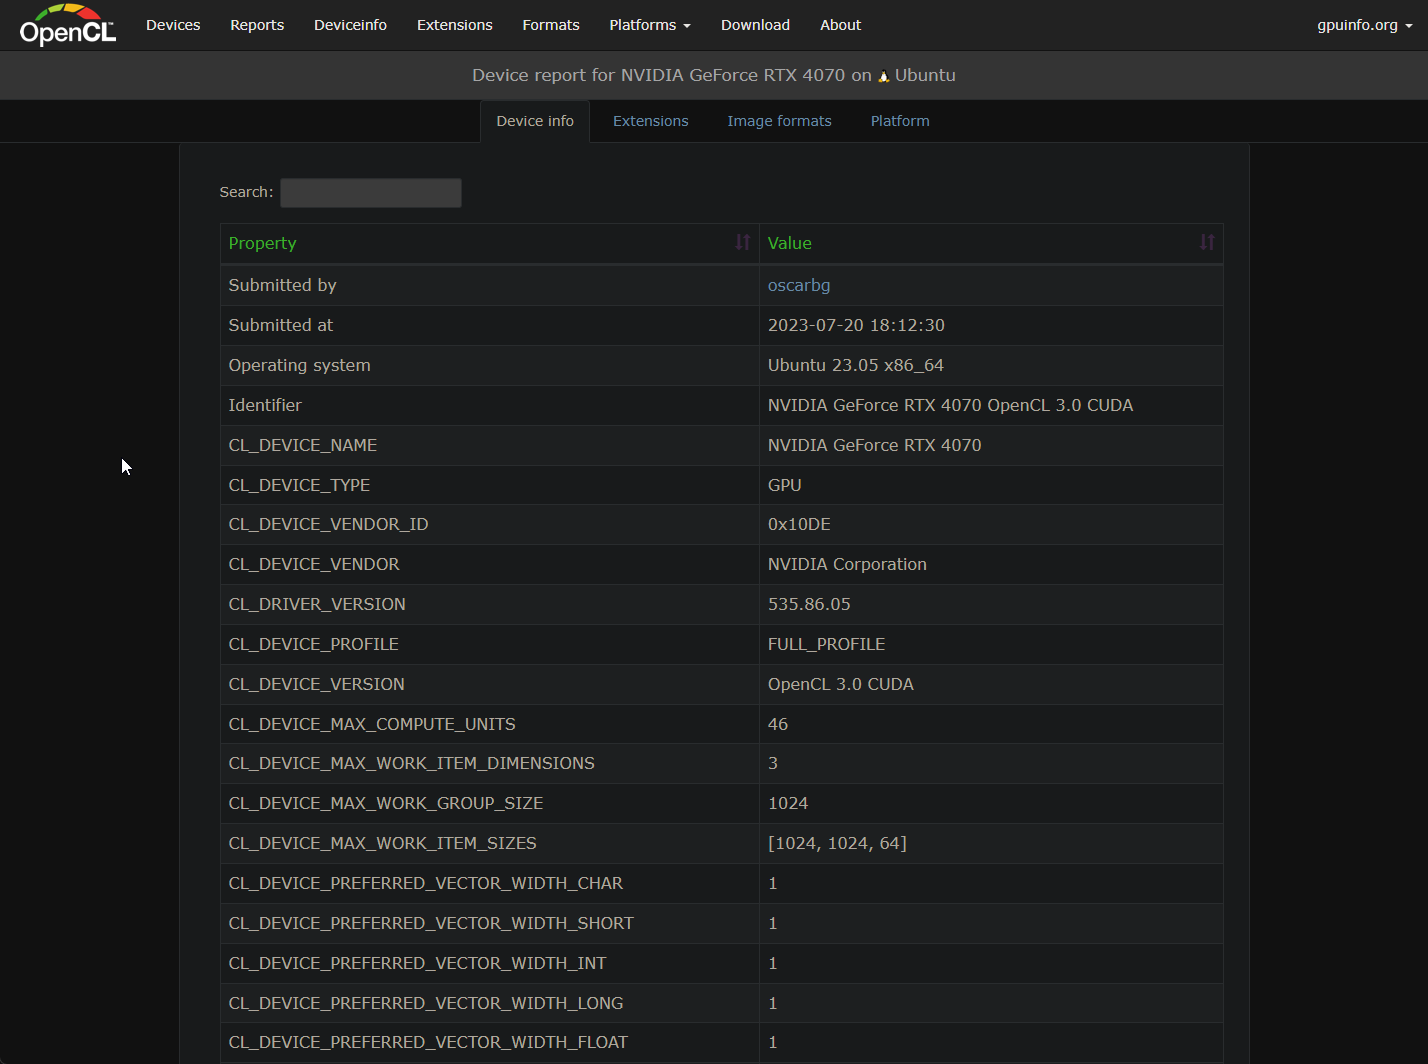
Task: Select max compute units value 46
Action: pos(778,724)
